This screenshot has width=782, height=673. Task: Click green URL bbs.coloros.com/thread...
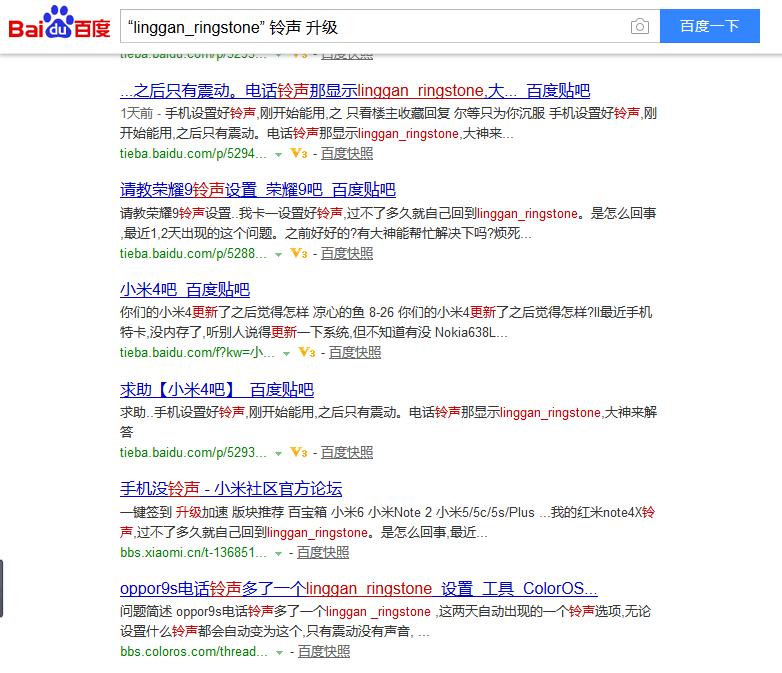[194, 652]
